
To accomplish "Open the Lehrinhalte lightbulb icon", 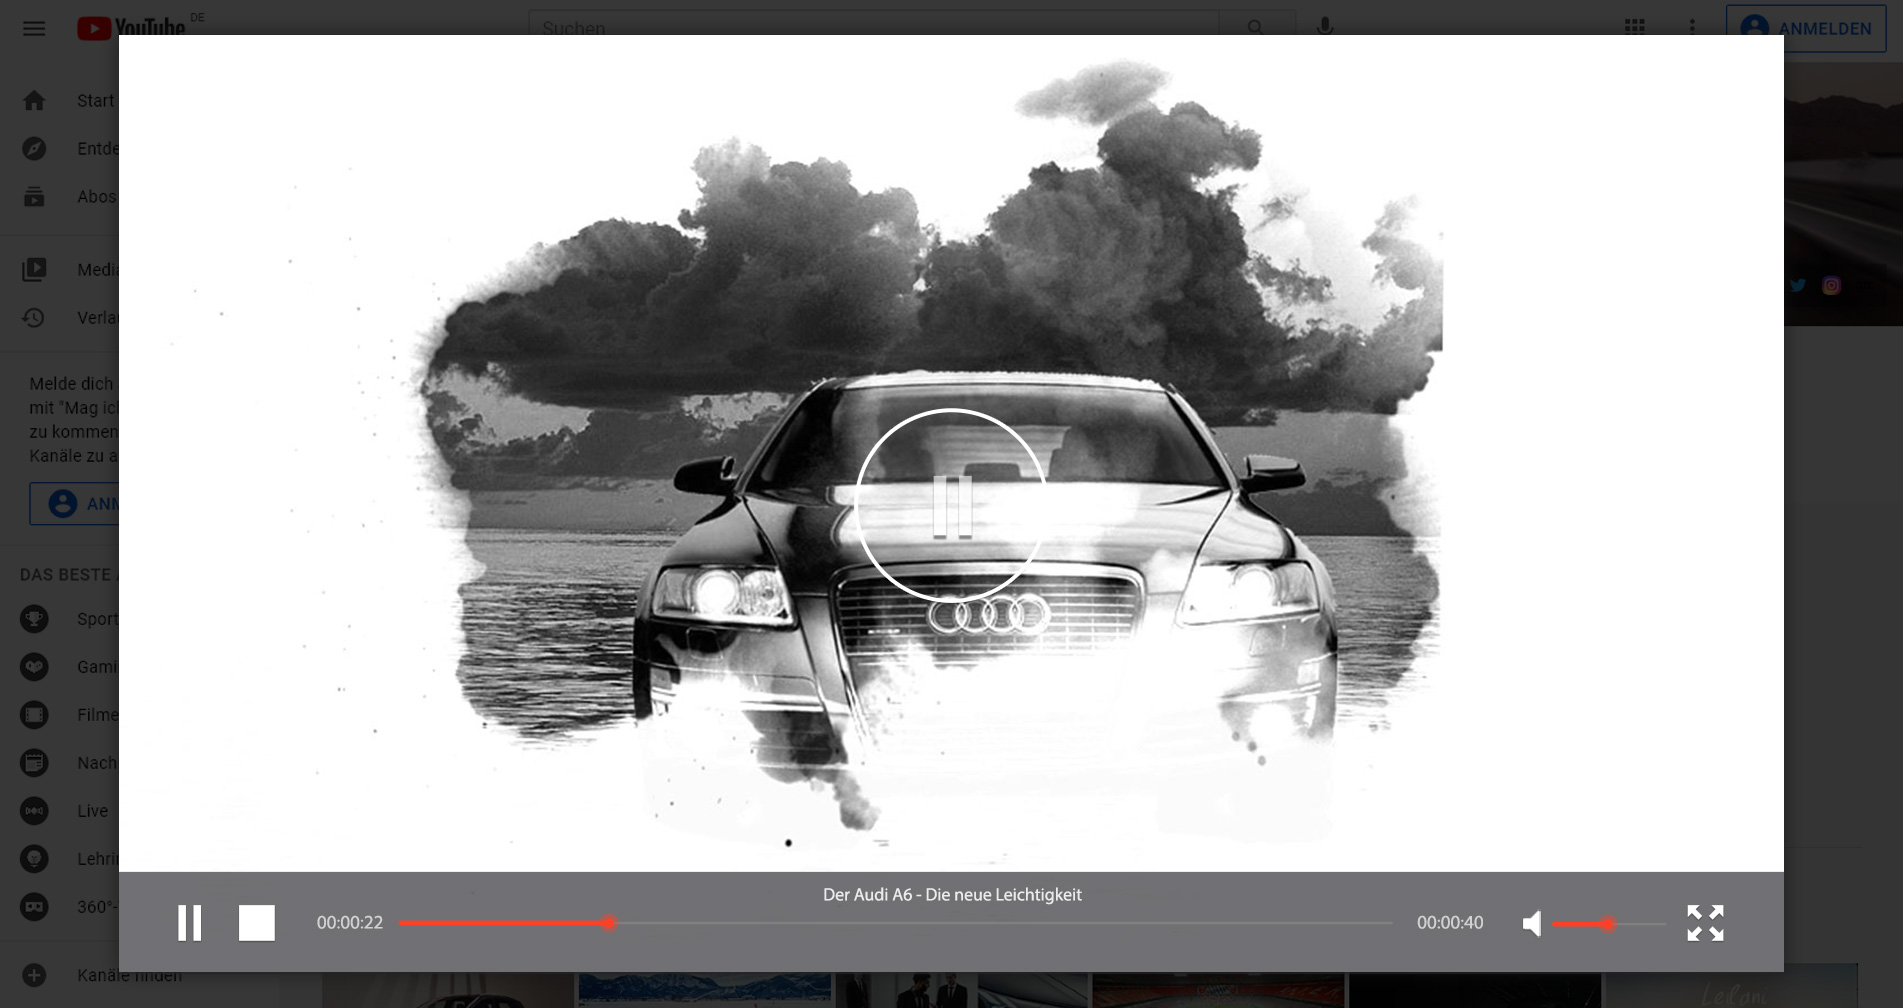I will (34, 859).
